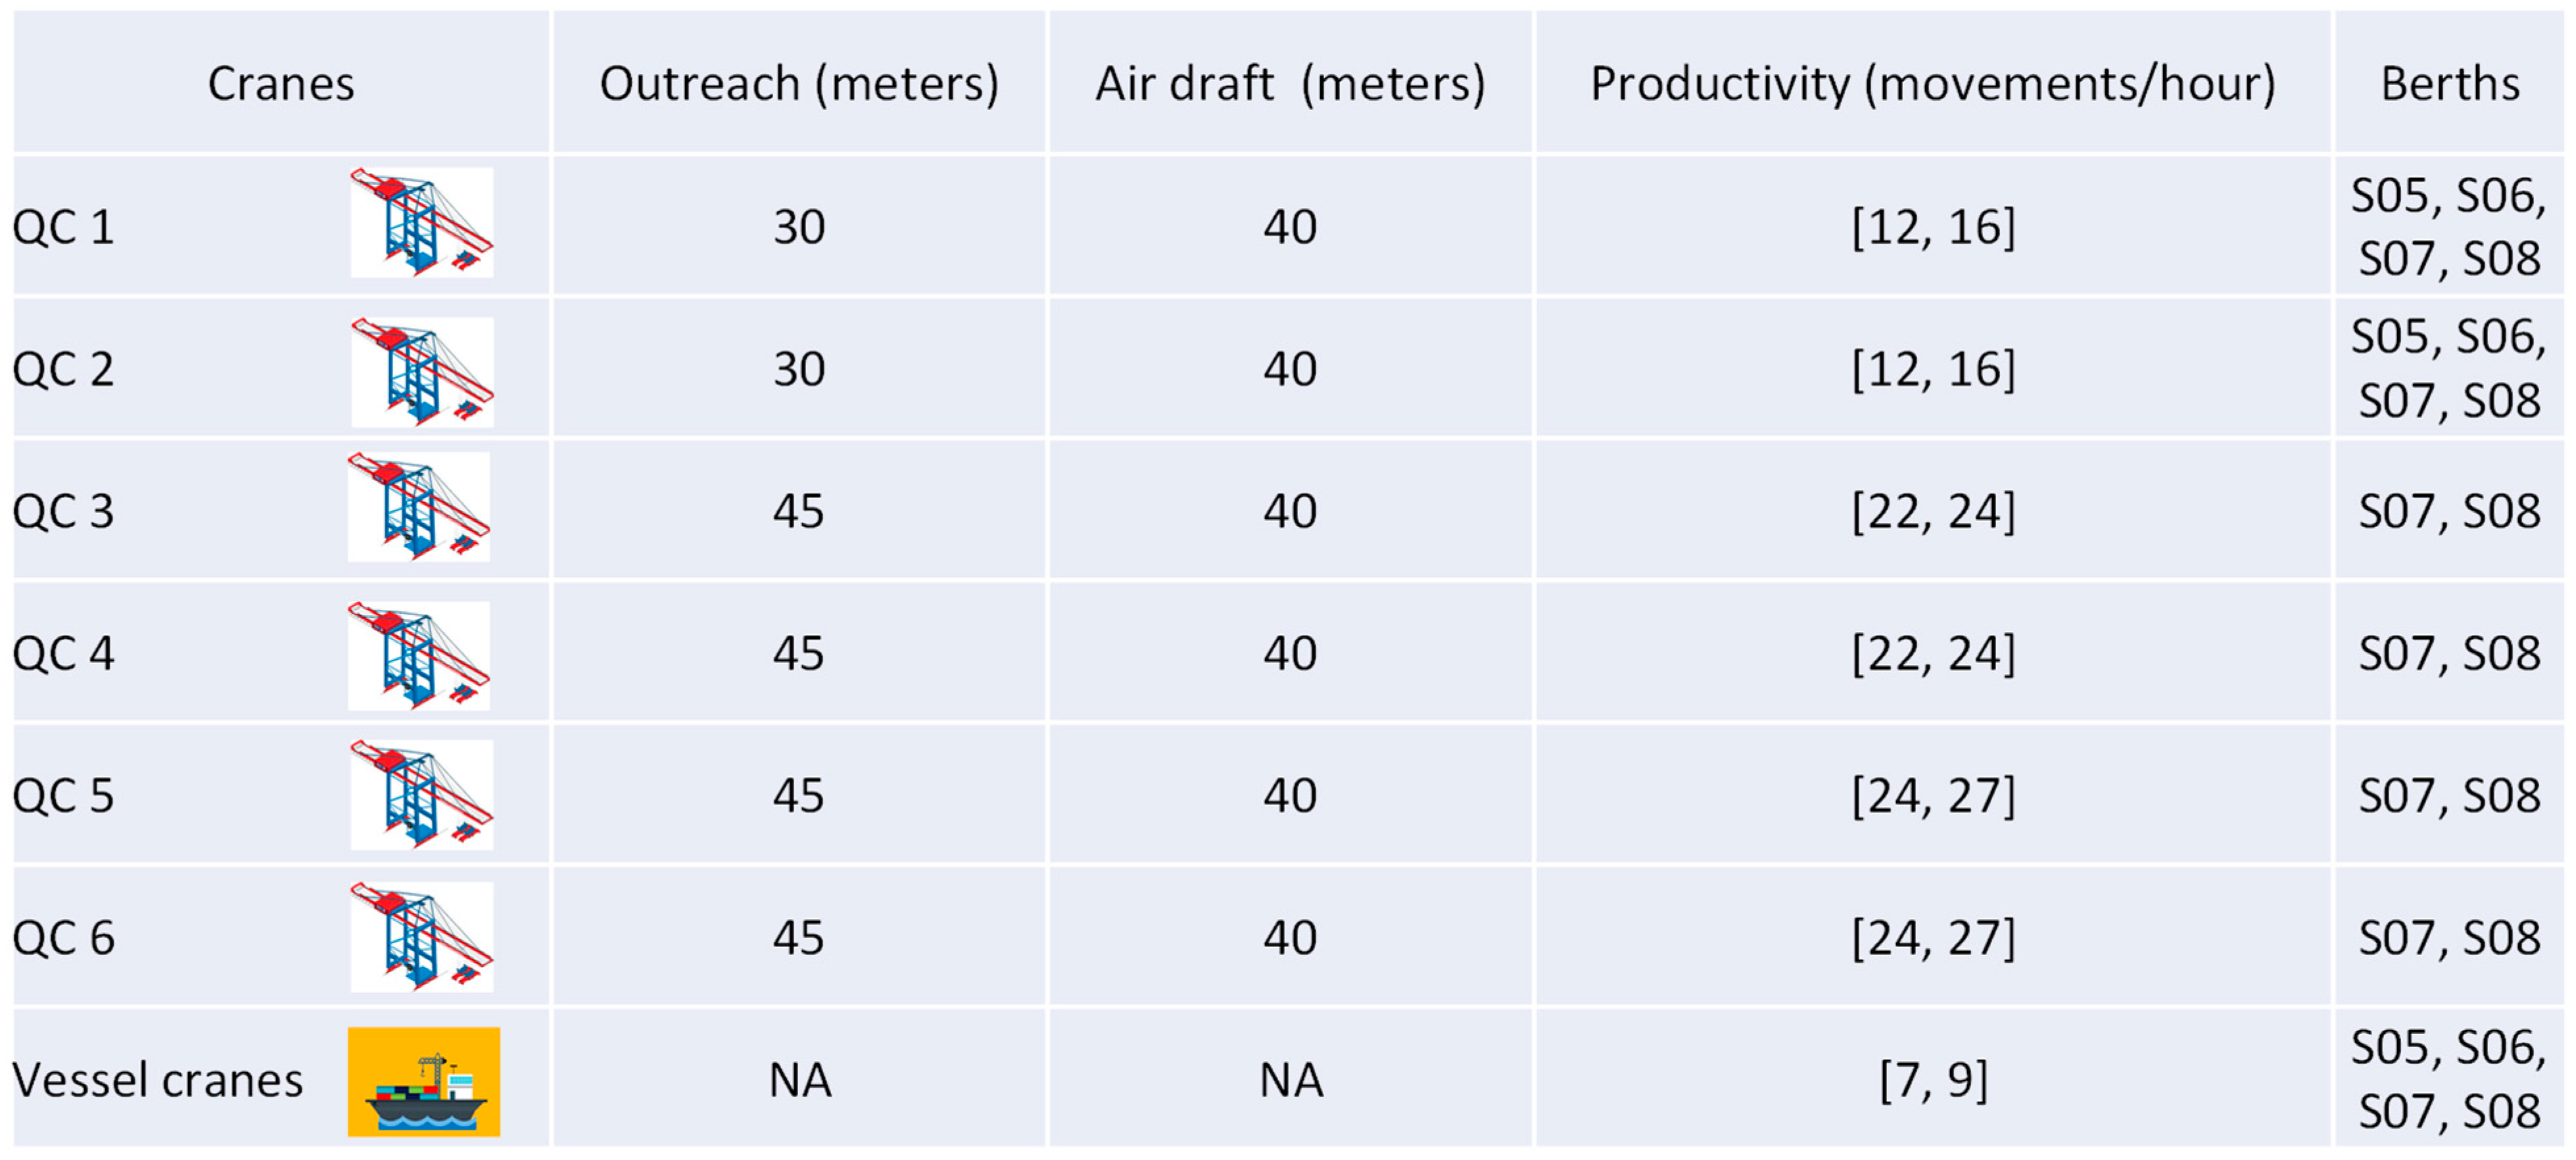Select the Air draft (meters) header
Viewport: 2576px width, 1160px height.
[1289, 84]
